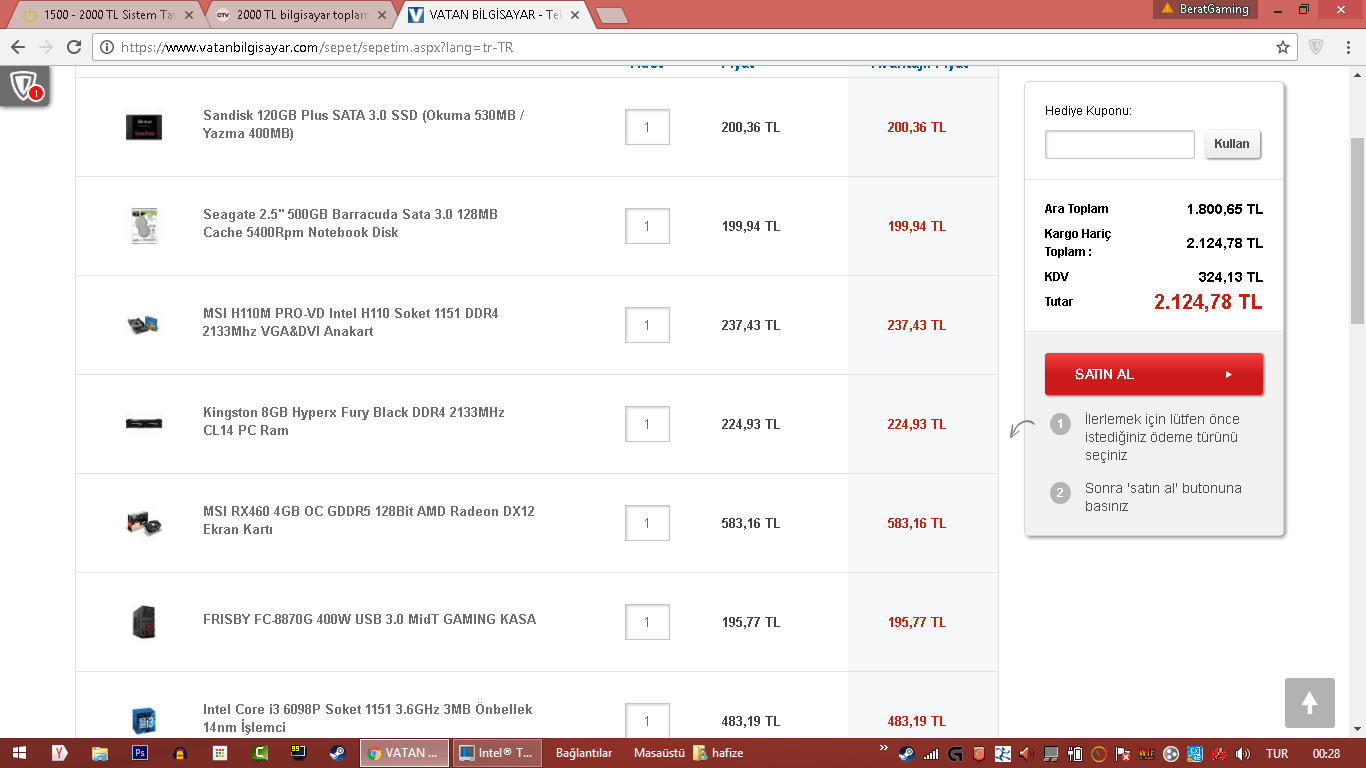Click the SATIN AL purchase button

(1154, 374)
